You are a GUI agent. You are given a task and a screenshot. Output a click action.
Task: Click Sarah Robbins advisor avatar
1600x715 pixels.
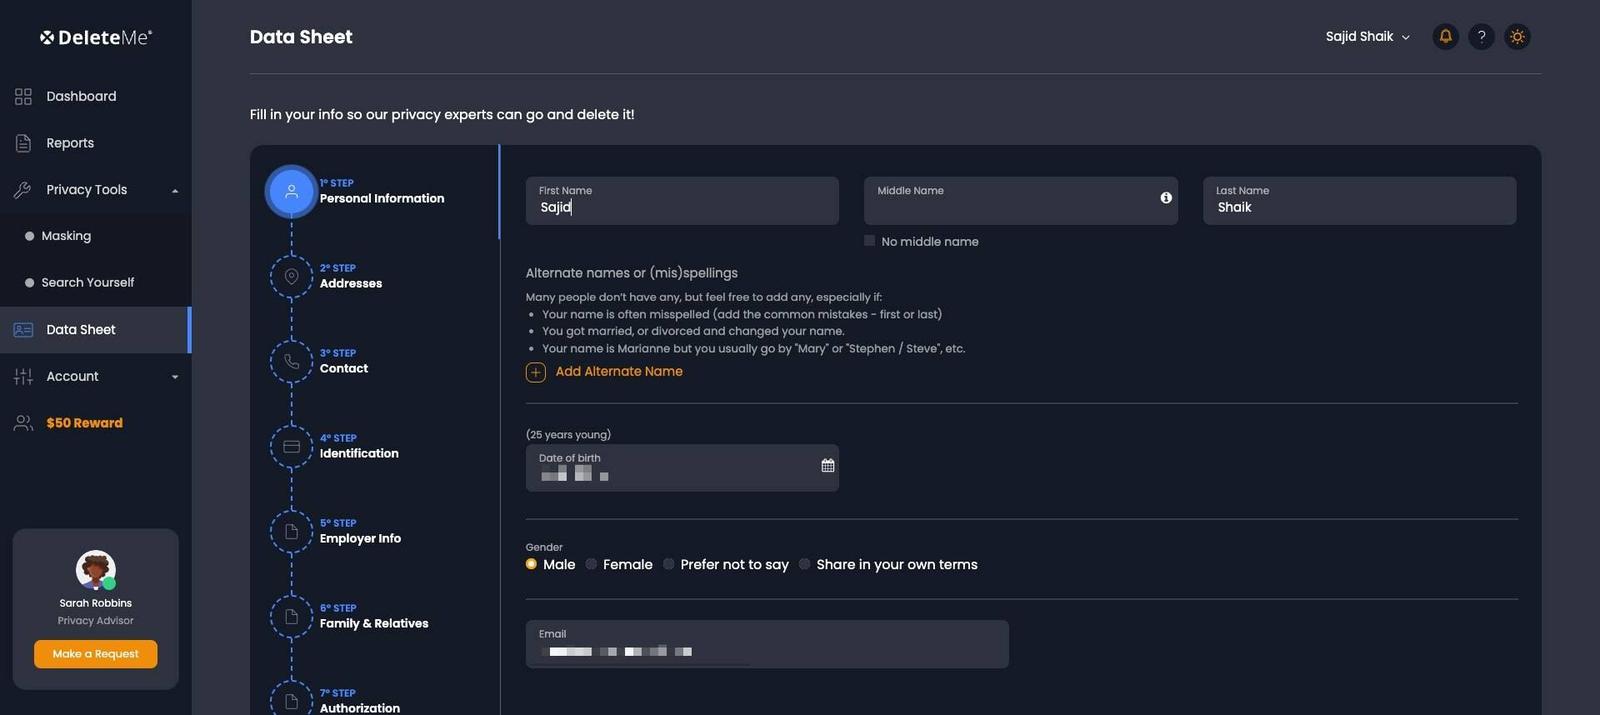coord(95,570)
